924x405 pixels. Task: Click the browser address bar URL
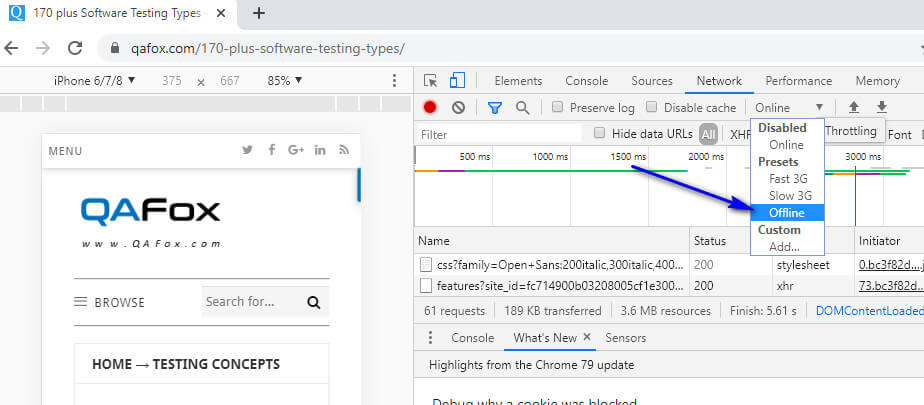[268, 48]
